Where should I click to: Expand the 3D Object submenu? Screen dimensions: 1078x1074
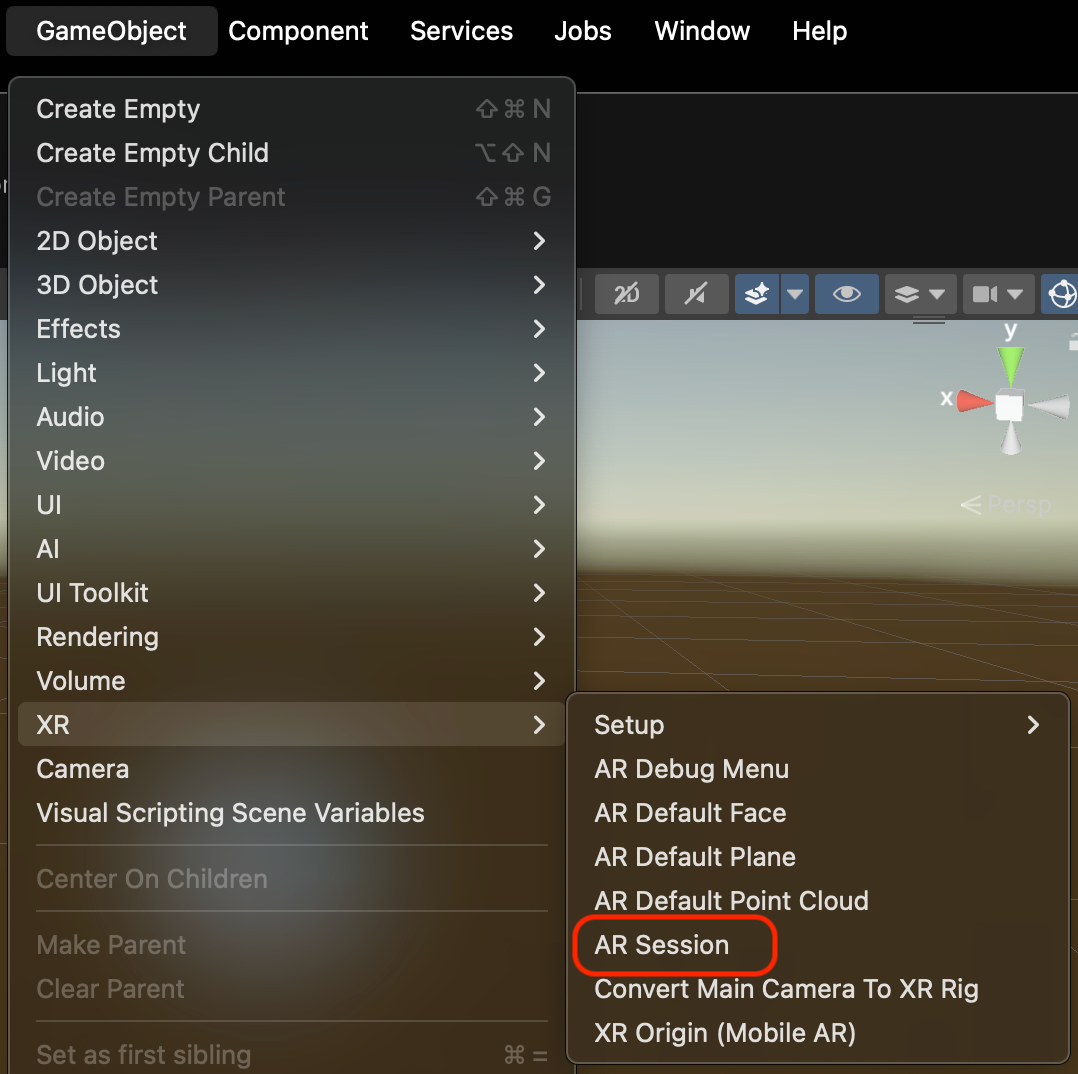point(292,285)
